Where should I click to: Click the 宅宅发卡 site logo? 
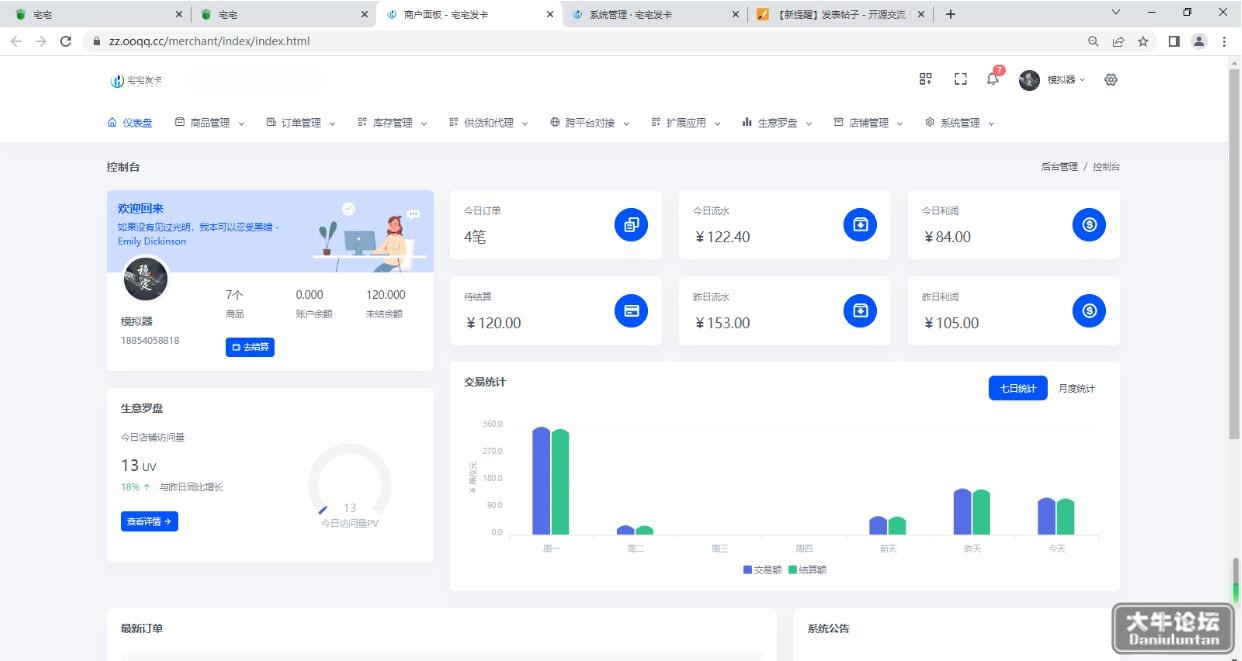coord(136,80)
